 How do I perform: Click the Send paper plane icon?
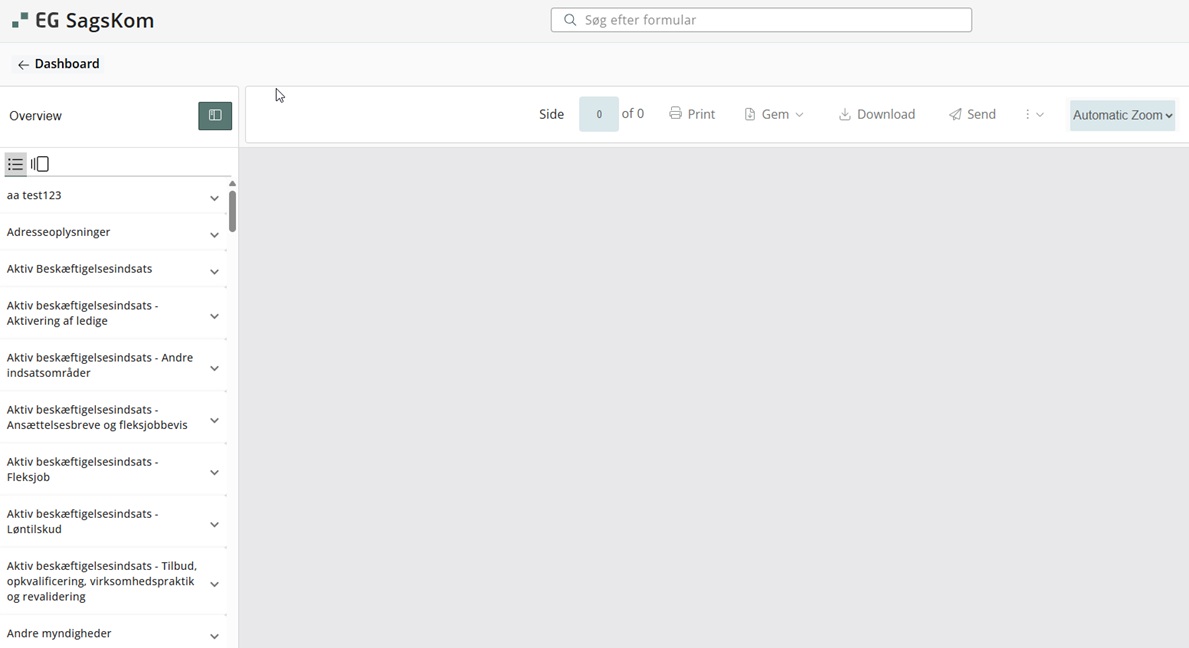pyautogui.click(x=955, y=115)
